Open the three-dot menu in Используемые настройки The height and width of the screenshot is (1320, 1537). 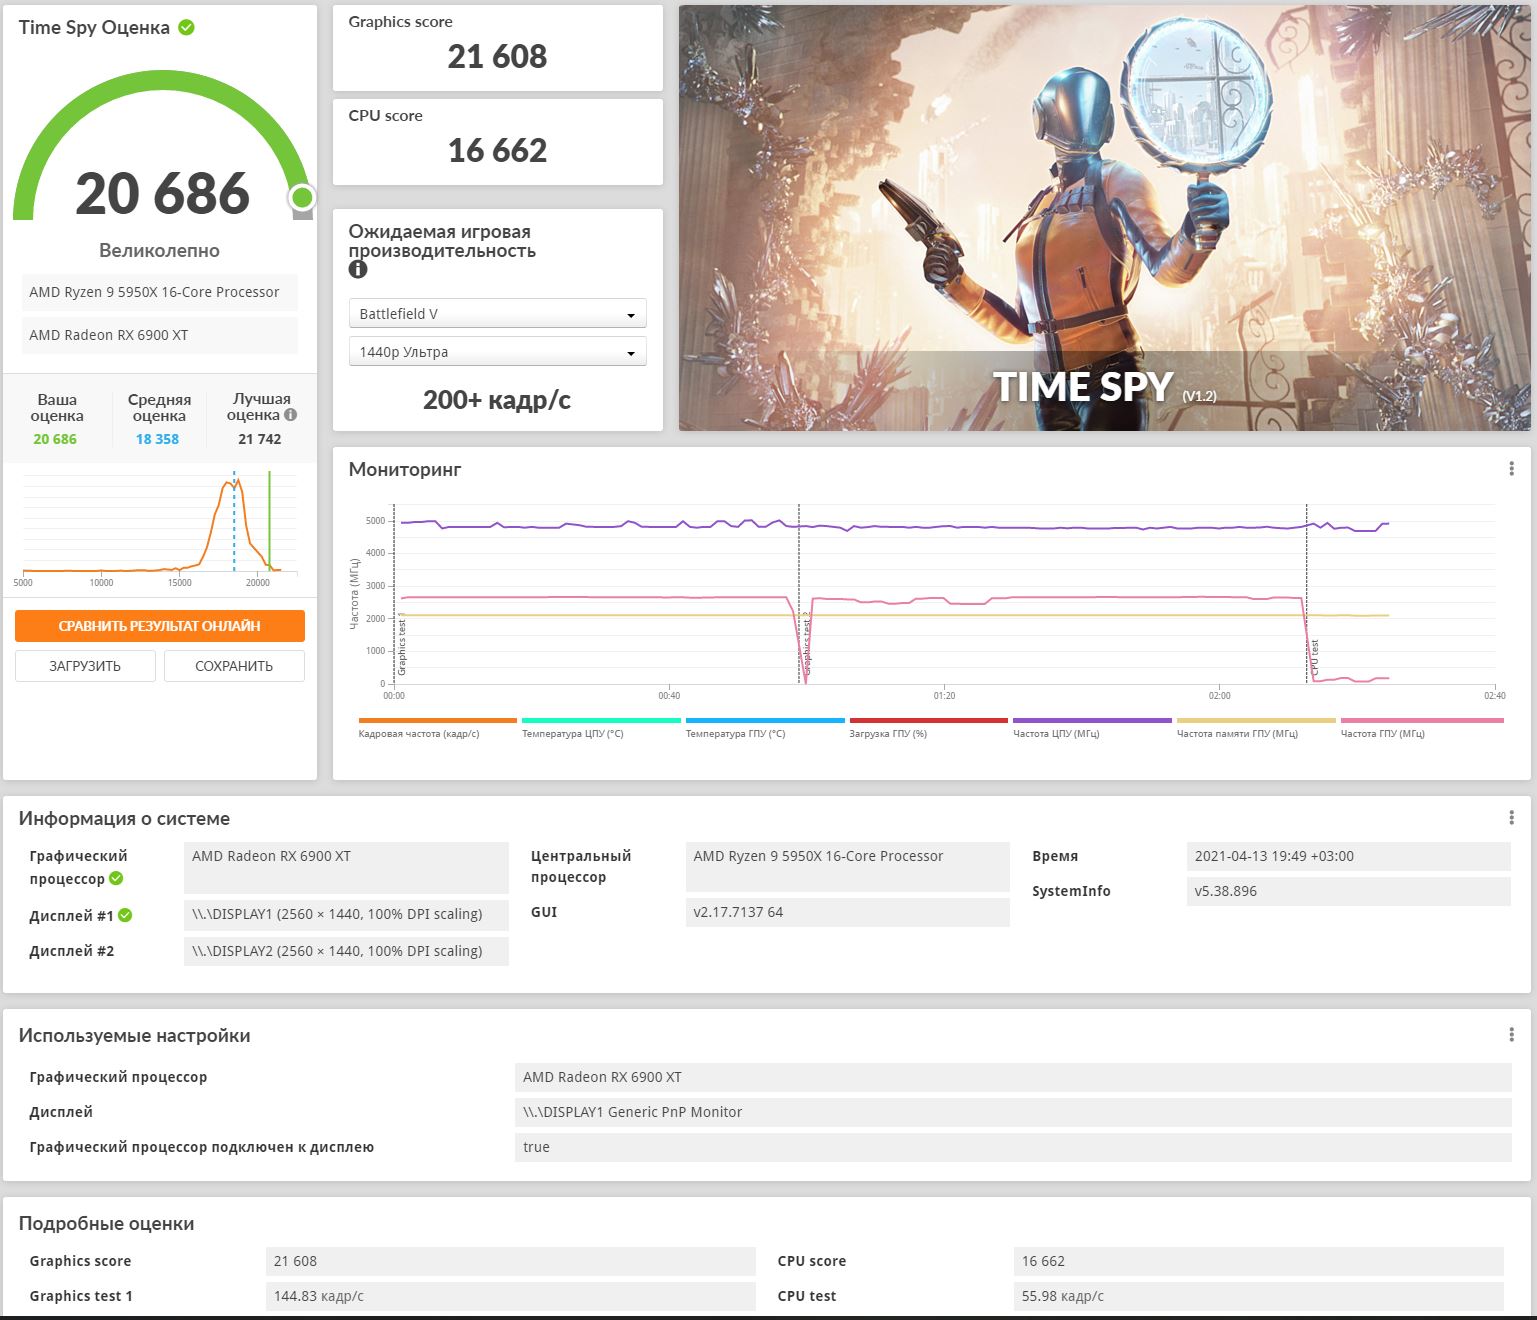coord(1511,1035)
